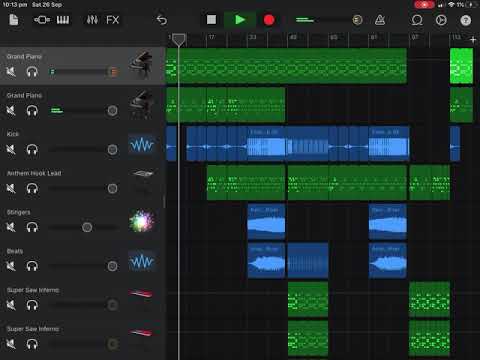The width and height of the screenshot is (480, 360).
Task: Open the track controls mixer icon
Action: (x=92, y=20)
